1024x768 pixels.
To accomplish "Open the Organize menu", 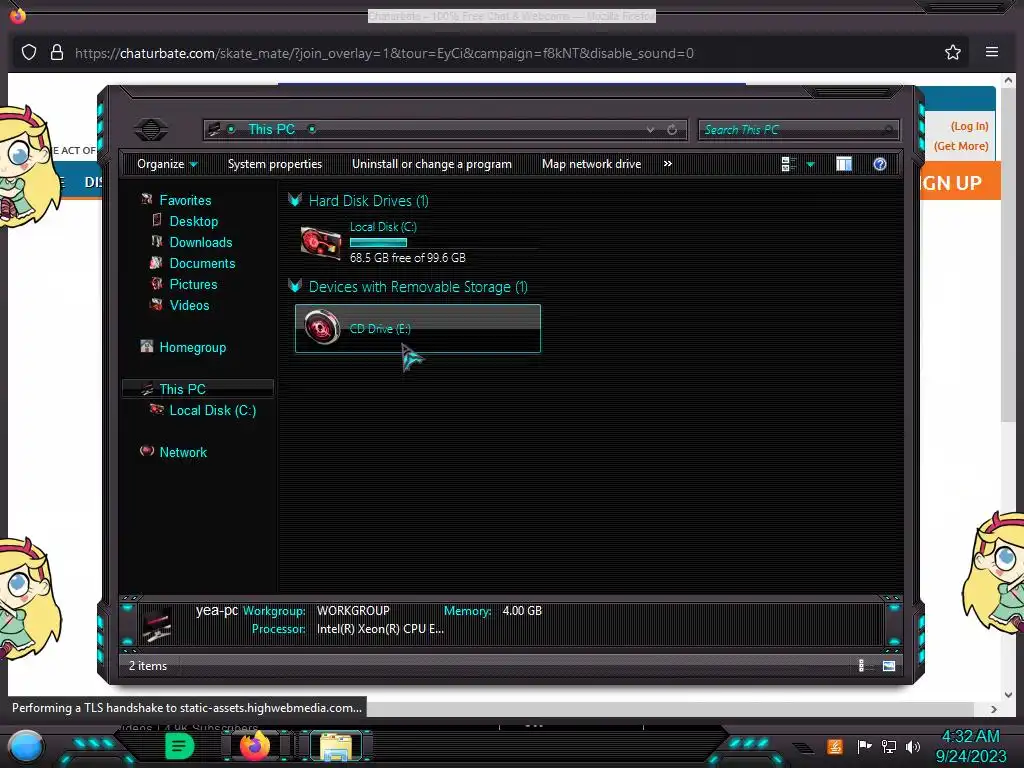I will [x=167, y=164].
